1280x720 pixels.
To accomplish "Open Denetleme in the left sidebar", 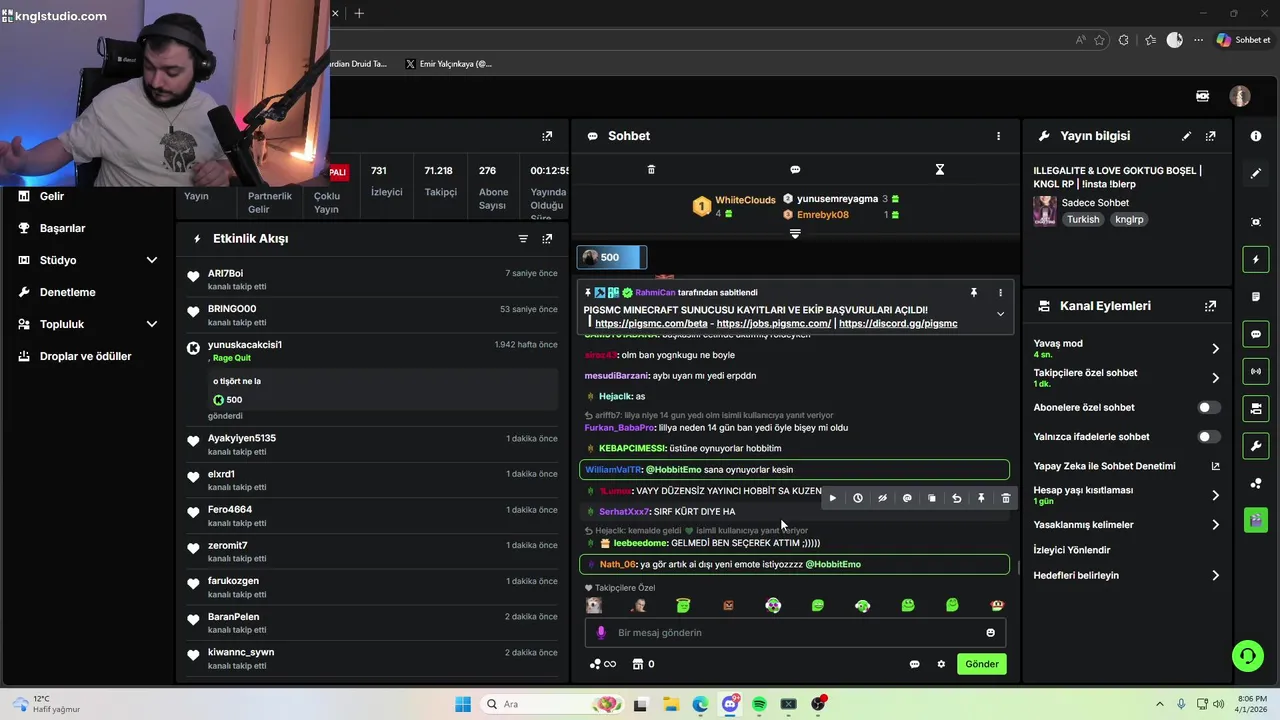I will (x=67, y=292).
